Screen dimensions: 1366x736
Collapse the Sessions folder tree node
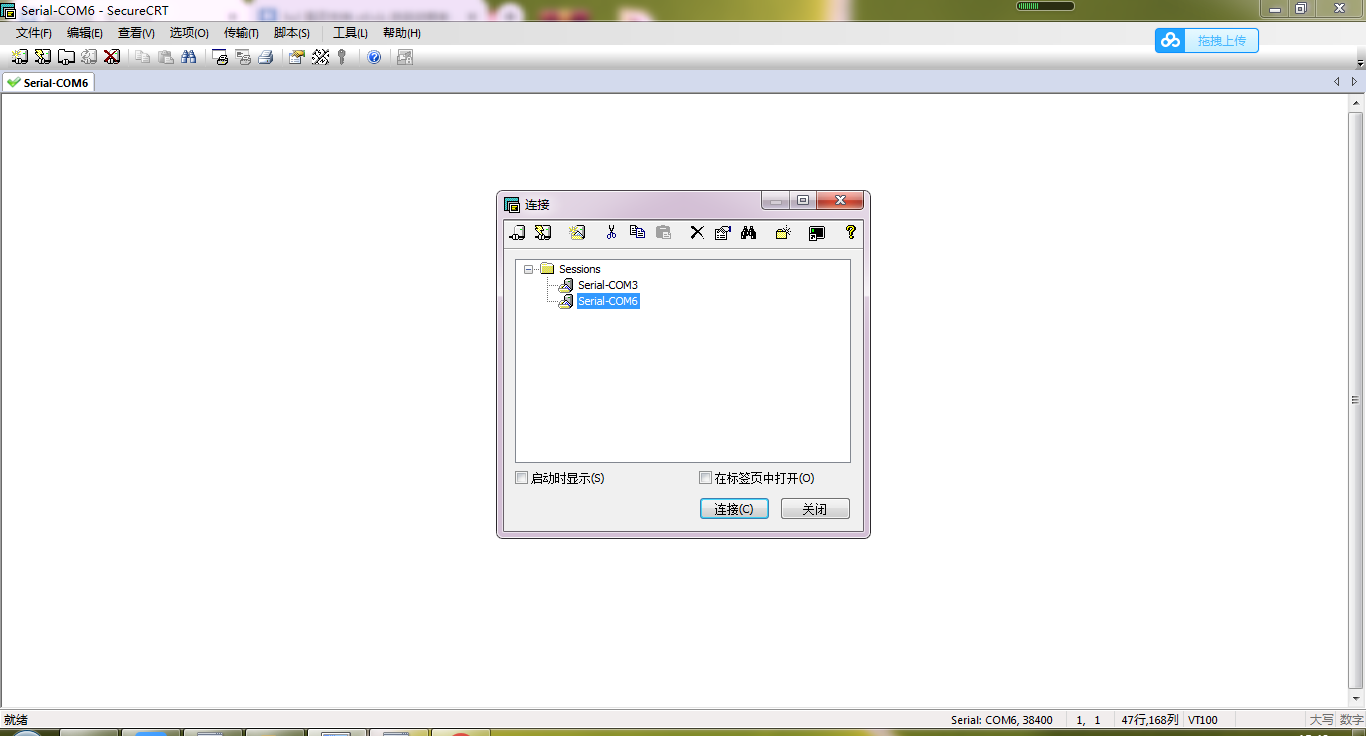point(528,269)
